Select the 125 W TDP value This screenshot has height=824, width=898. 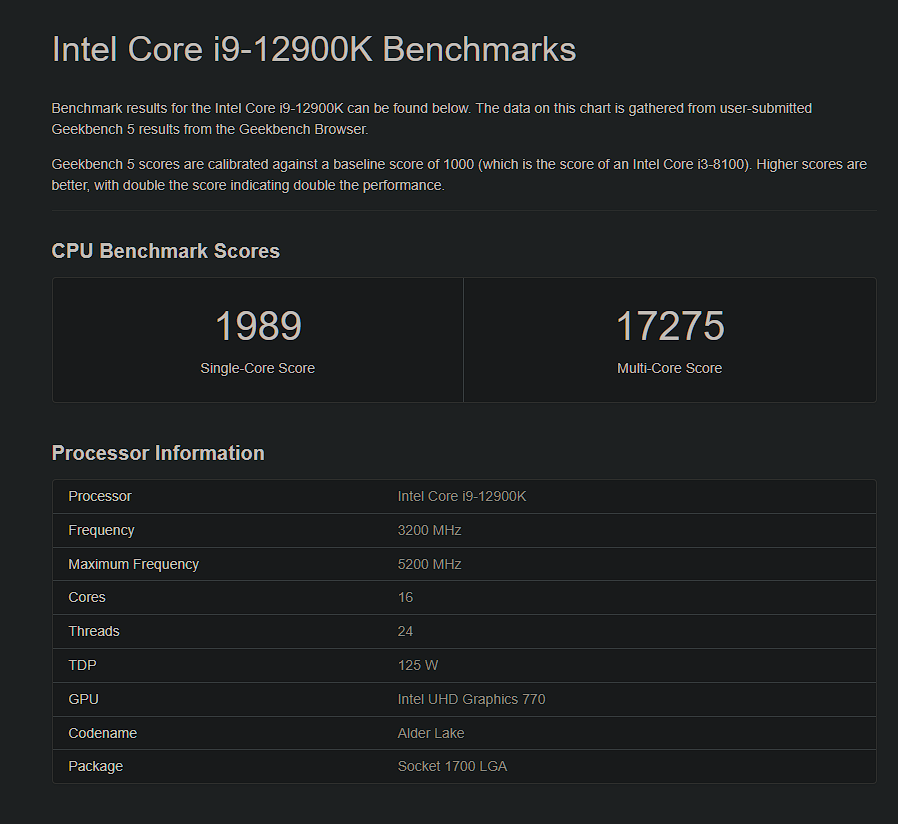(x=418, y=665)
